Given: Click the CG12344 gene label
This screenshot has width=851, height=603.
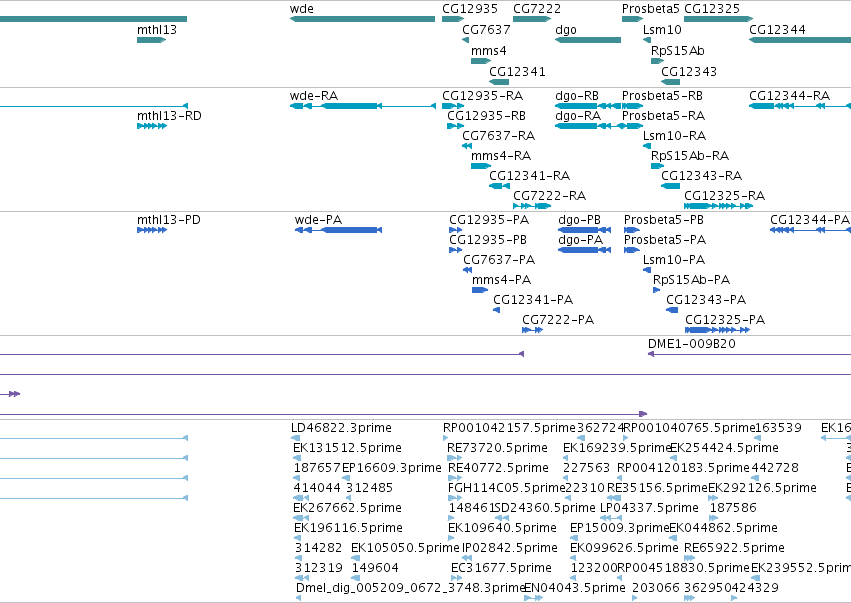Looking at the screenshot, I should pos(777,29).
